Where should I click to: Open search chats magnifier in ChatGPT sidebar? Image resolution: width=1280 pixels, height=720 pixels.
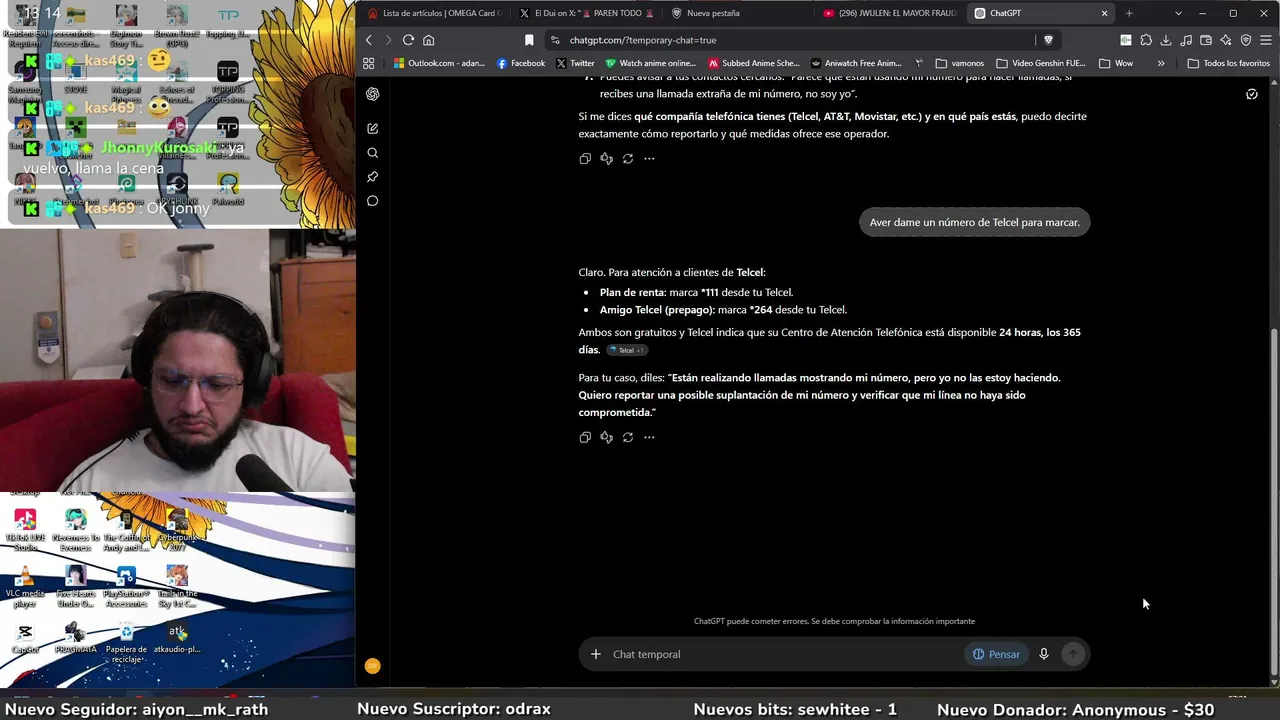(372, 153)
